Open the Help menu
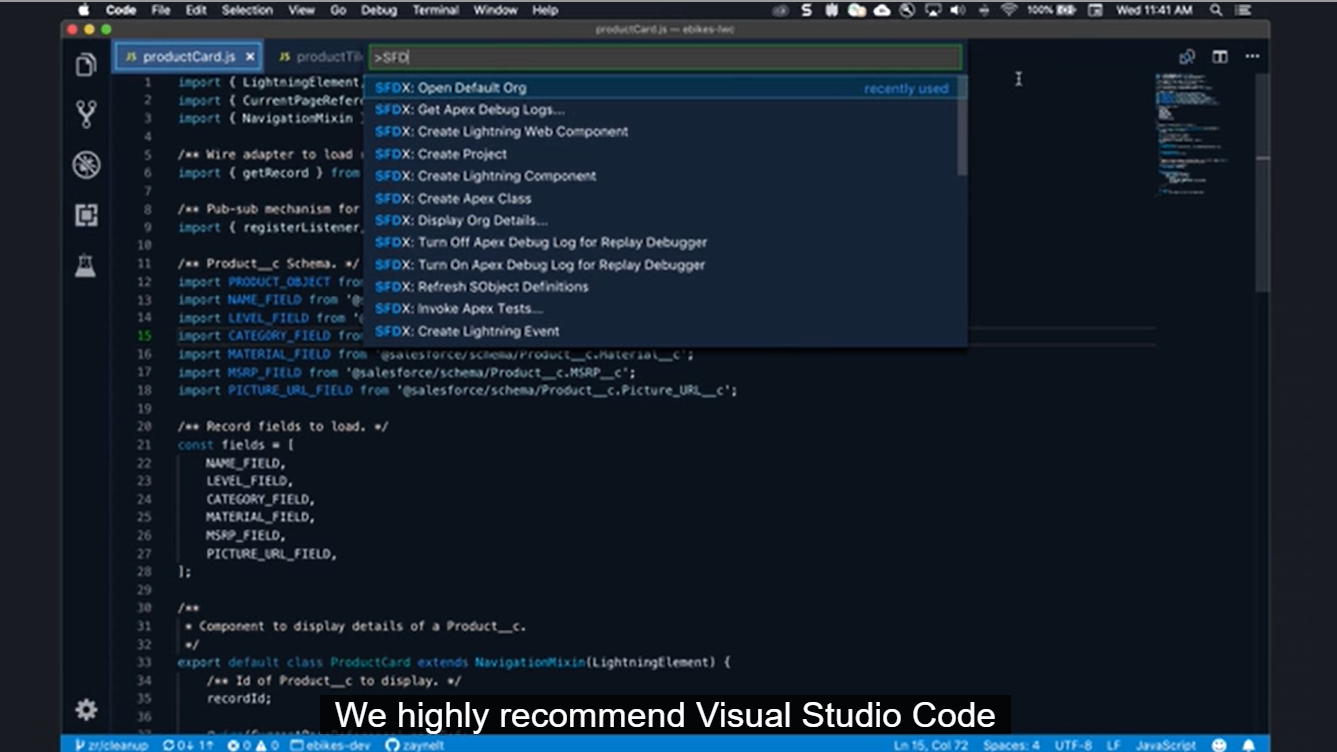 tap(545, 10)
